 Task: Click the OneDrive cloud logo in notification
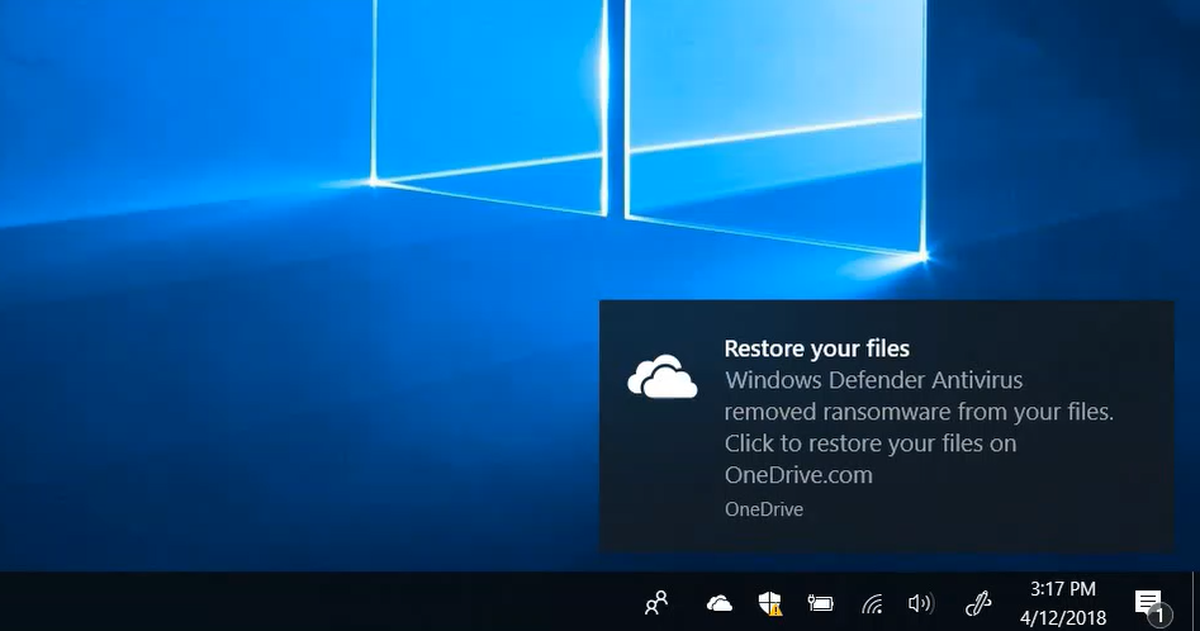(x=662, y=378)
